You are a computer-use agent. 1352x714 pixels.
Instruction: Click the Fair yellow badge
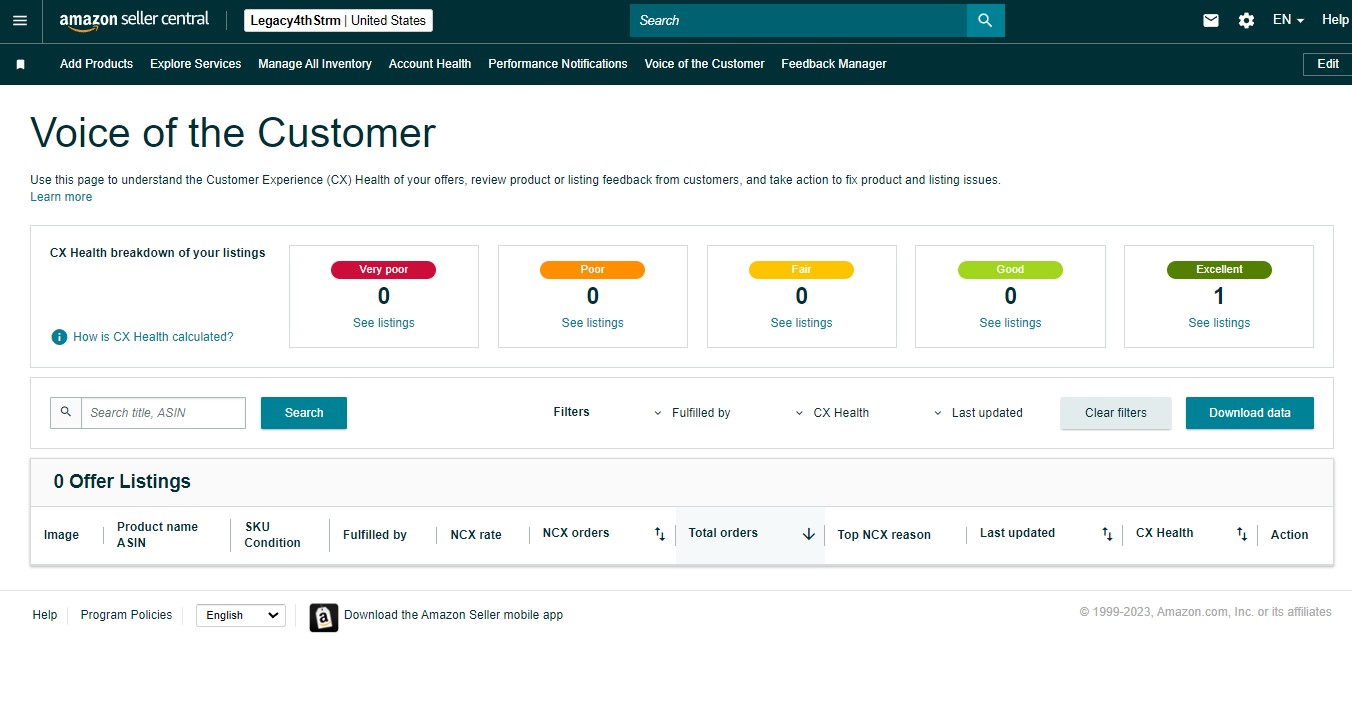(x=802, y=270)
